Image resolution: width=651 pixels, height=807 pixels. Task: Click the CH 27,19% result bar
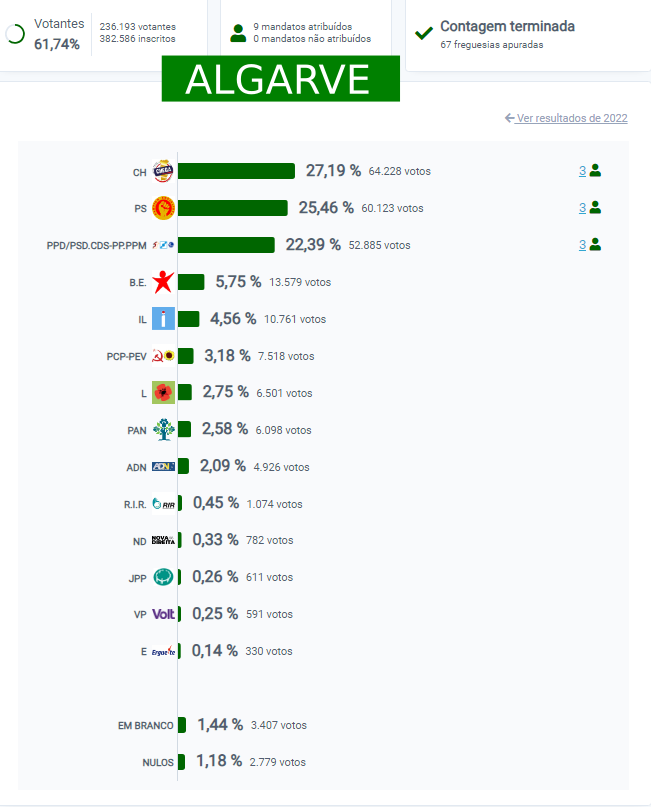pos(236,171)
